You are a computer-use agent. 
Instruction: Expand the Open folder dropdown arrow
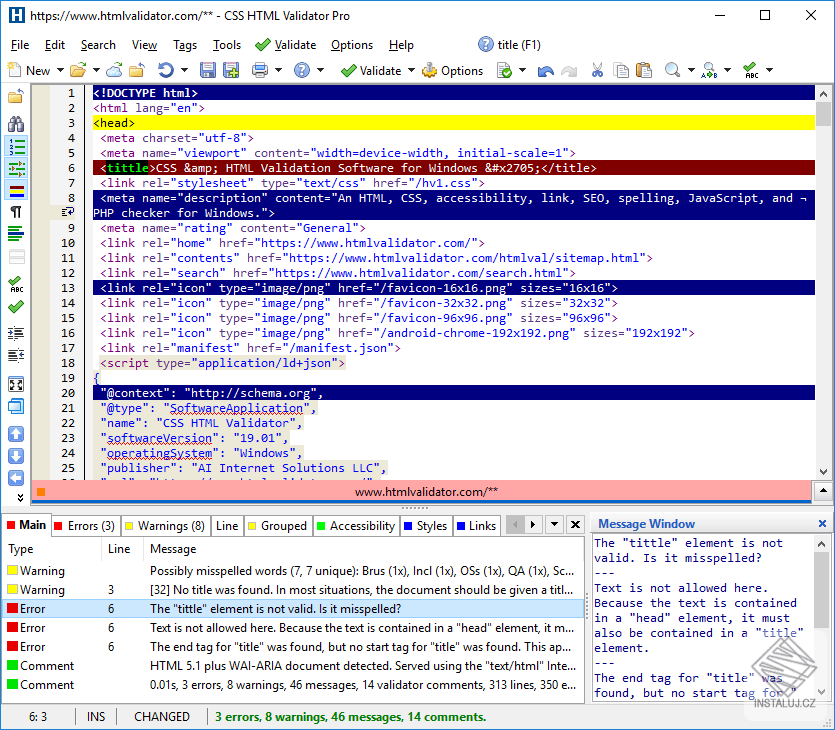96,70
